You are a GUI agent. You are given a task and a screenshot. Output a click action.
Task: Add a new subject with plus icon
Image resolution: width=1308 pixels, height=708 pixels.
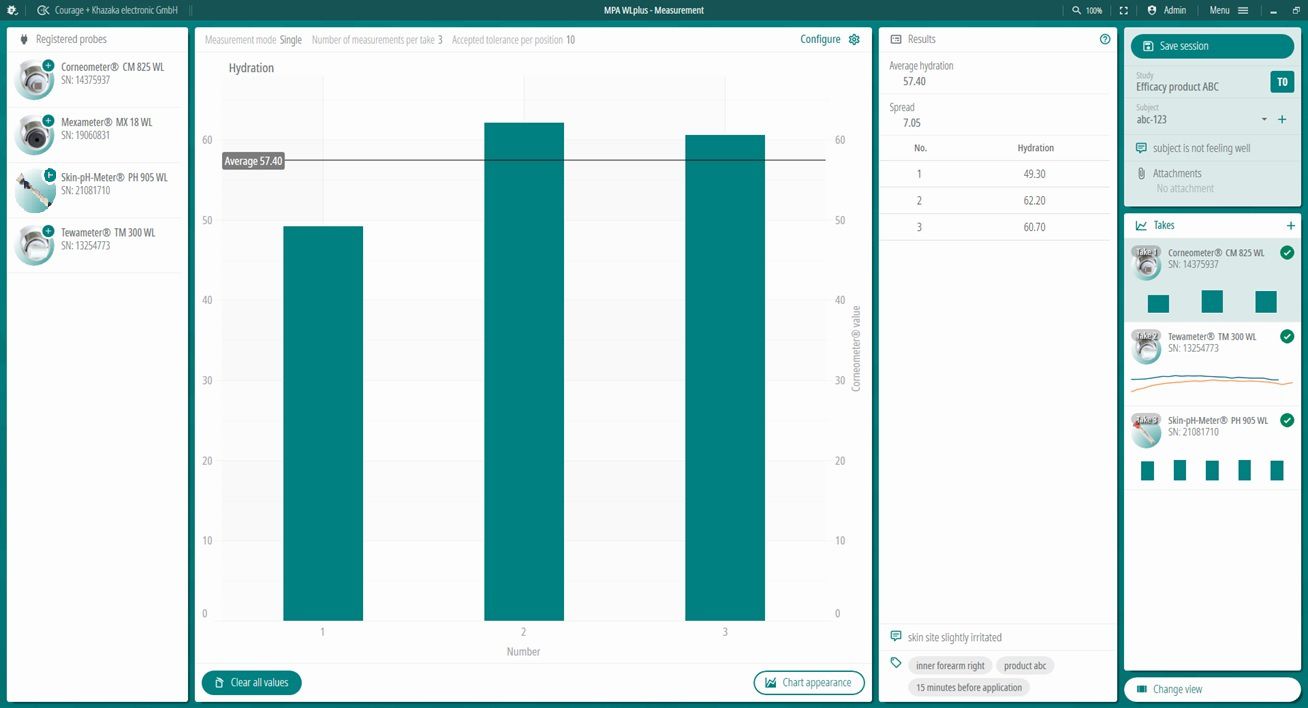1282,120
